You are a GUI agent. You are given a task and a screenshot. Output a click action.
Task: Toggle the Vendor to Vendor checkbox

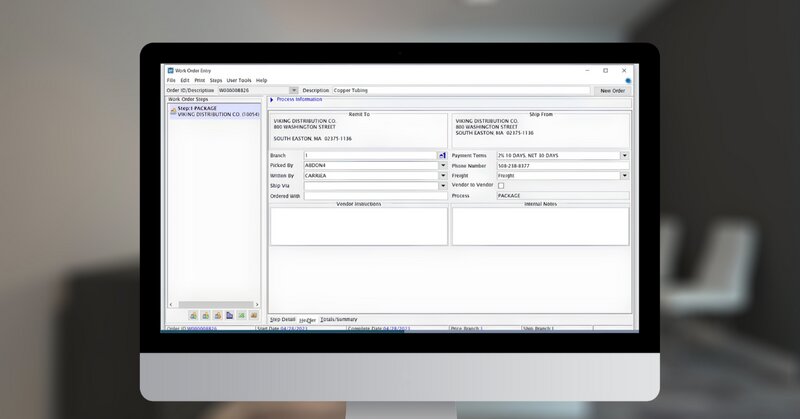[x=501, y=186]
